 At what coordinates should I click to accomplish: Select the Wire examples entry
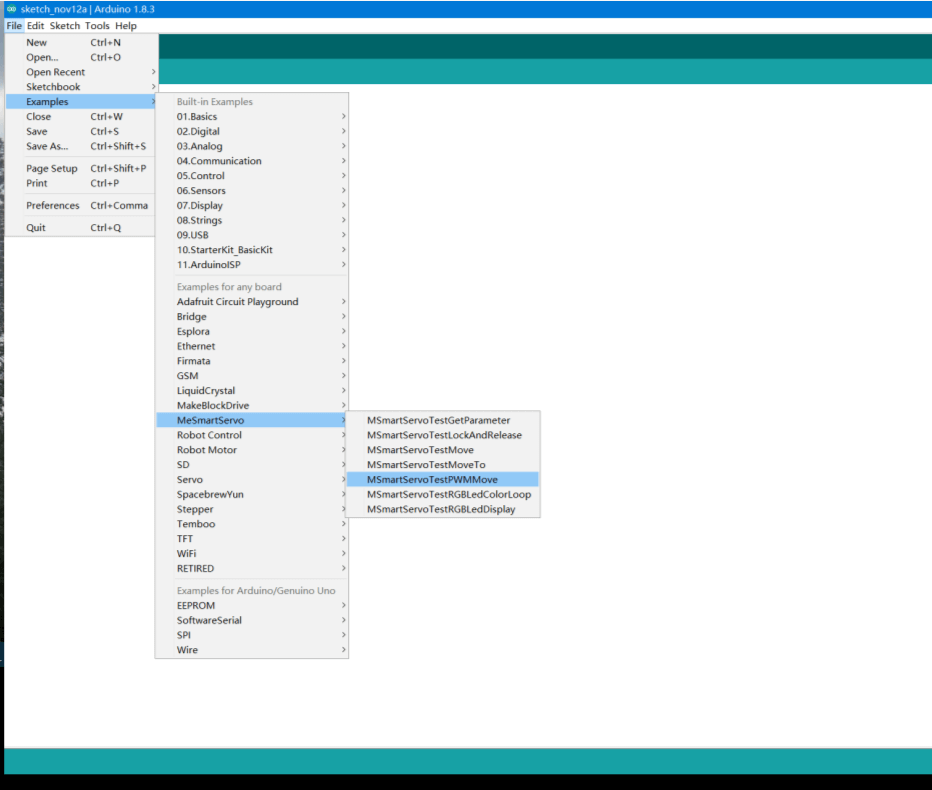pos(252,650)
